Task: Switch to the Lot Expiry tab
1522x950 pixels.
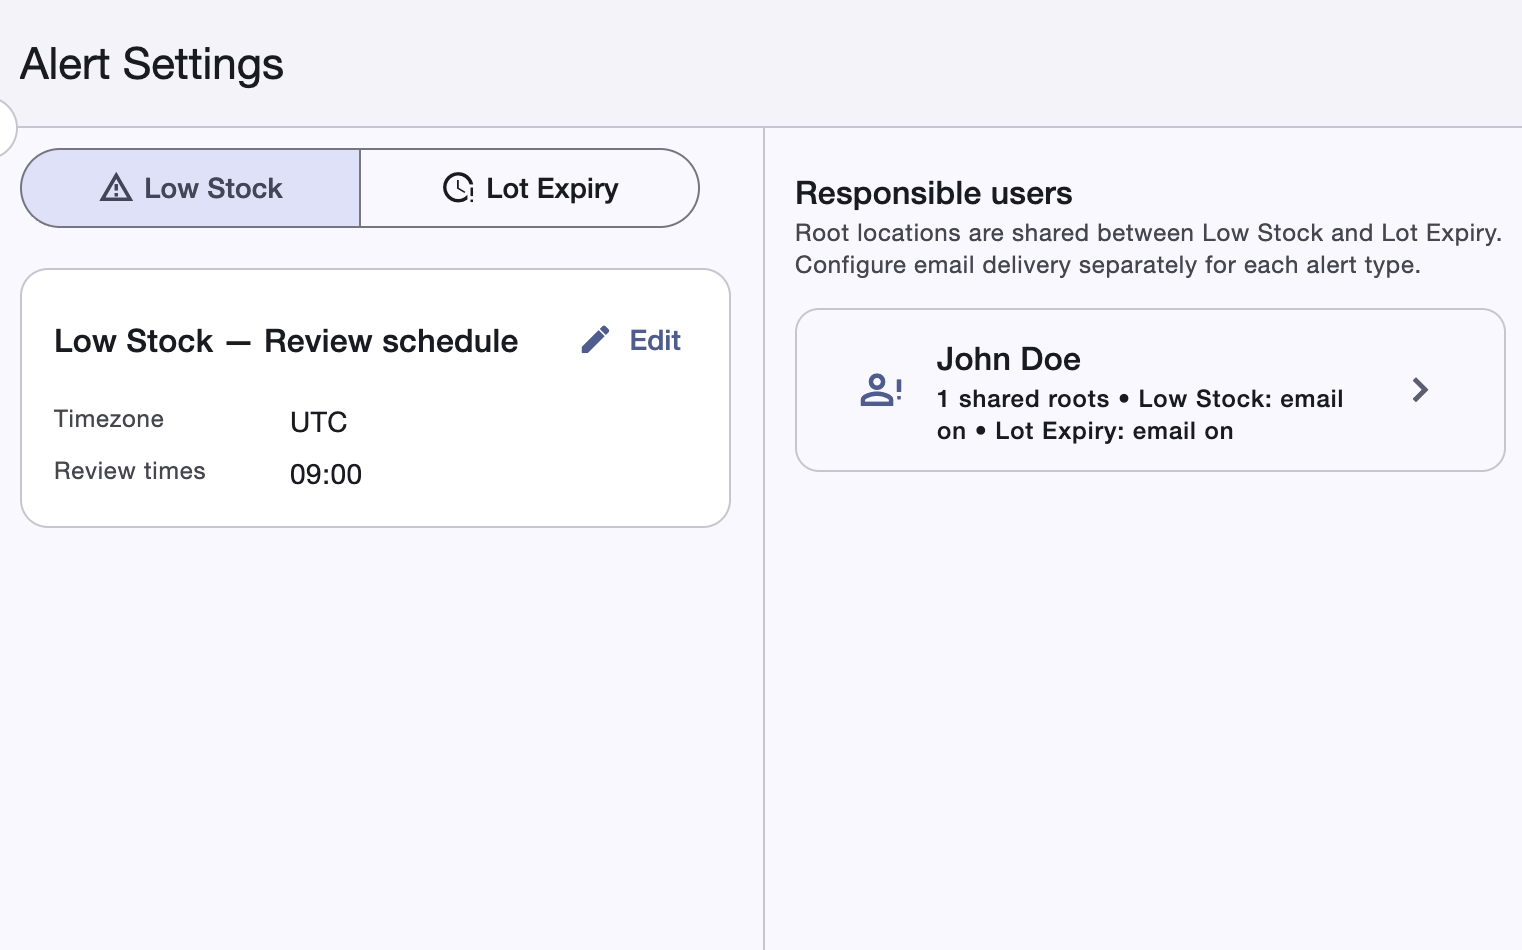Action: [x=529, y=188]
